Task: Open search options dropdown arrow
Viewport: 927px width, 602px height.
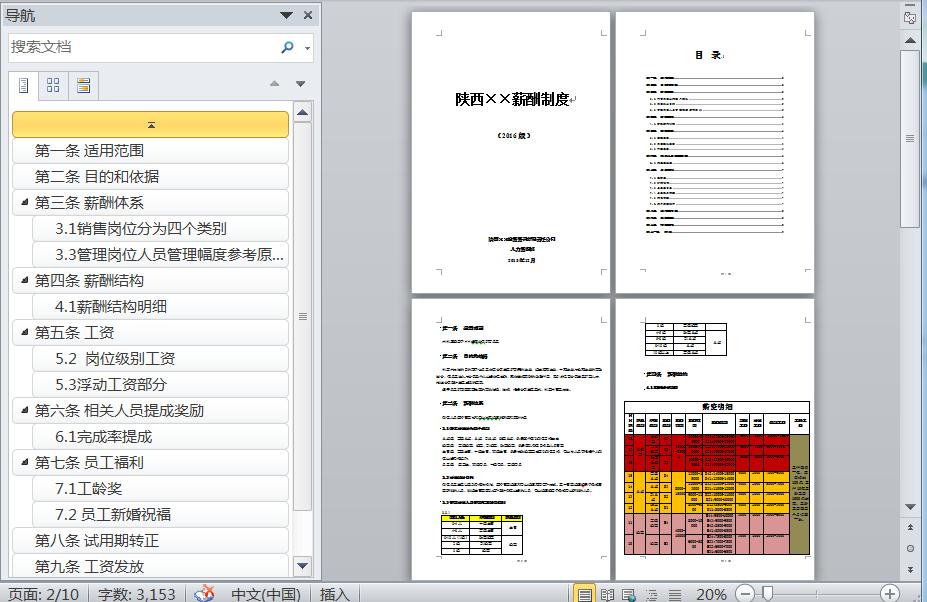Action: (x=307, y=48)
